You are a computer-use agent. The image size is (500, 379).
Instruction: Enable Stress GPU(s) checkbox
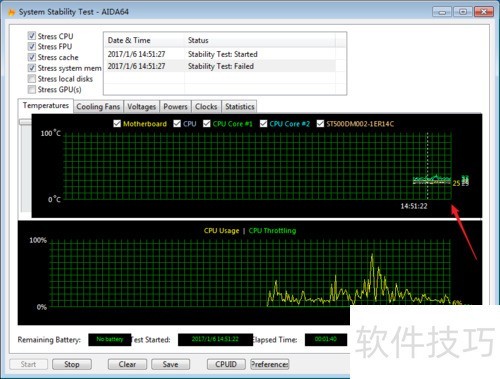click(32, 89)
